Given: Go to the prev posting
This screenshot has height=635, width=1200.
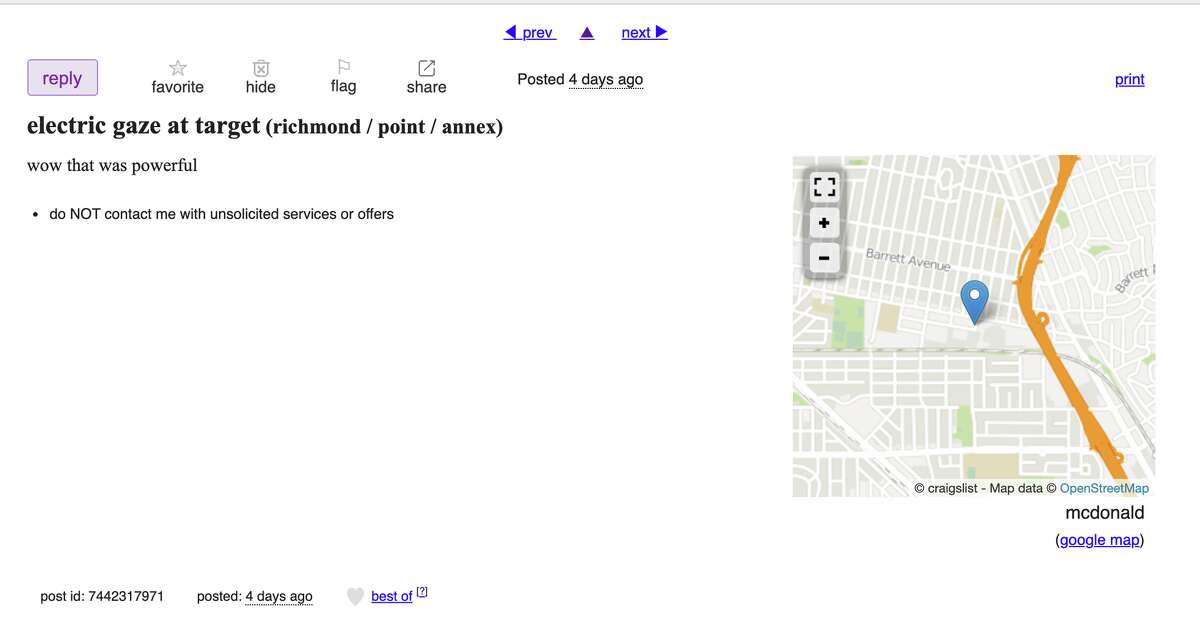Looking at the screenshot, I should tap(530, 33).
